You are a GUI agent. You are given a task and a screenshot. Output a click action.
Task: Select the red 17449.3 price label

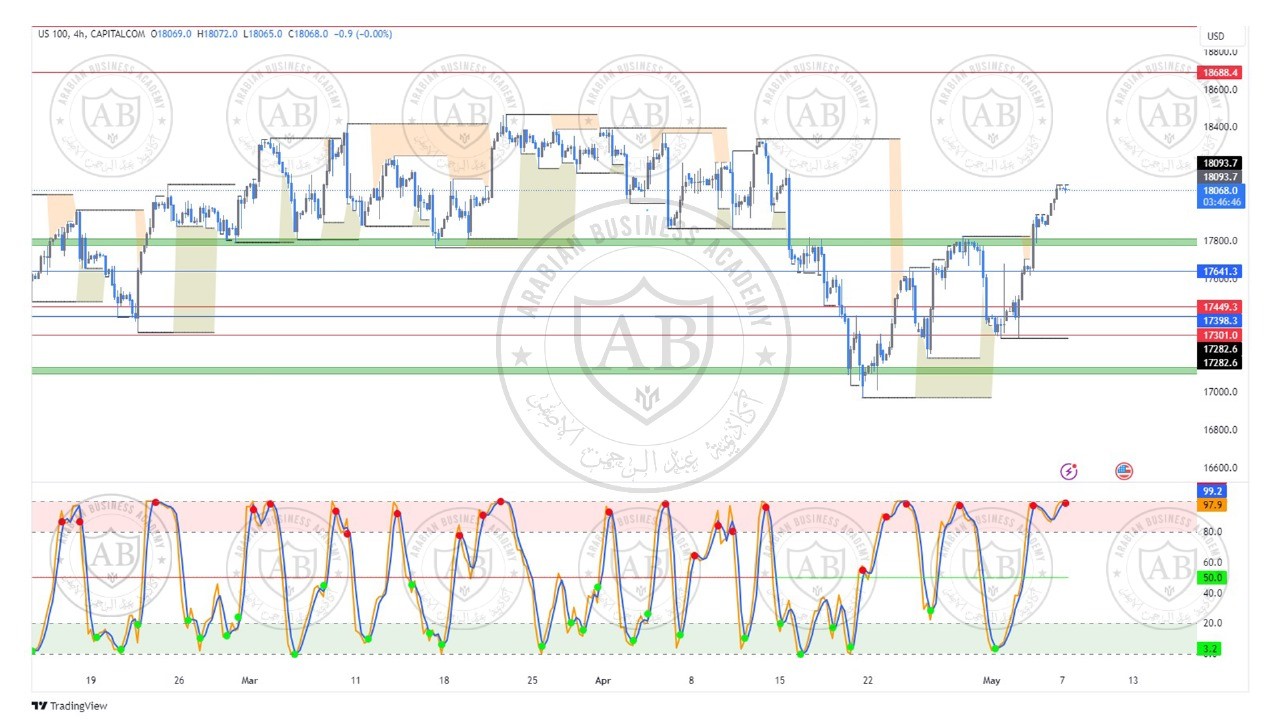click(x=1220, y=307)
